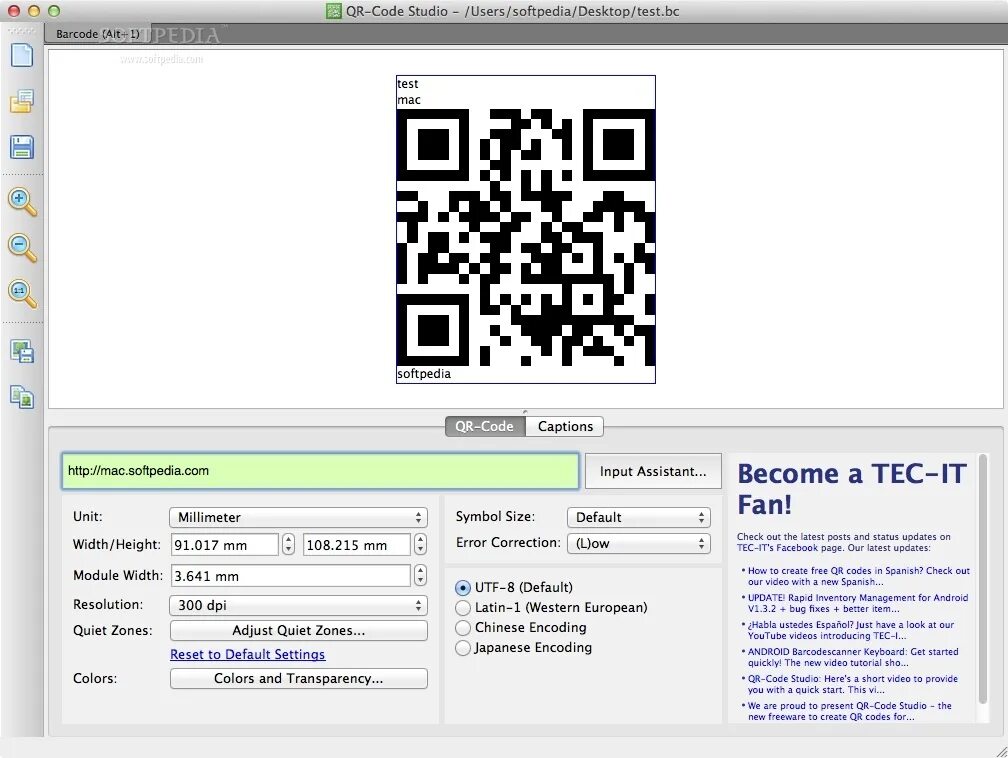Open the Spanish QR codes video post
The image size is (1008, 758).
[x=858, y=576]
